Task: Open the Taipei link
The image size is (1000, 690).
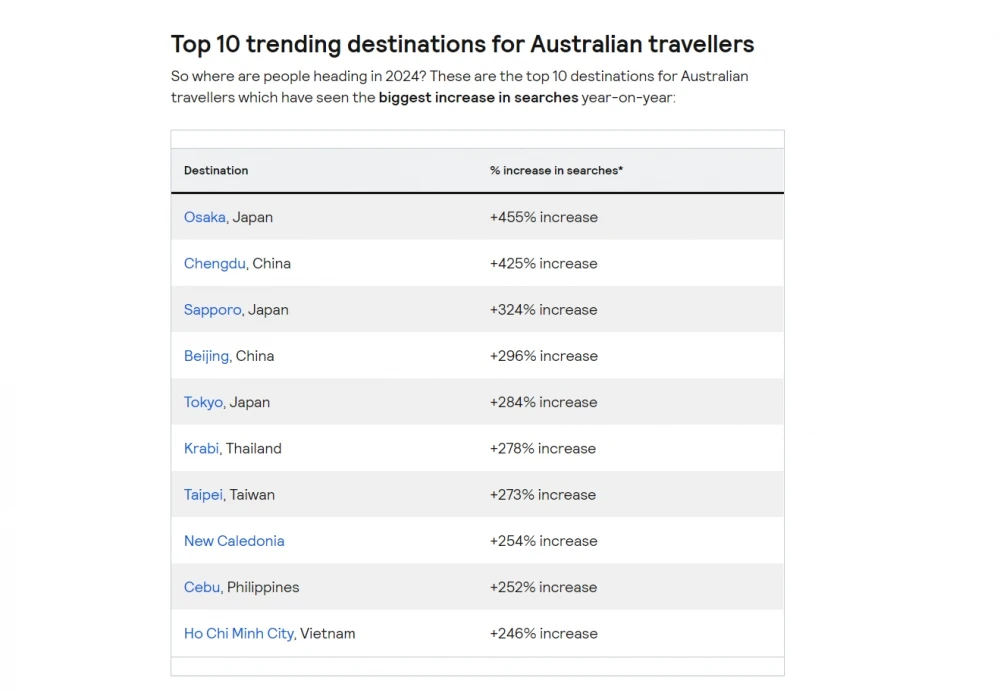Action: click(x=203, y=495)
